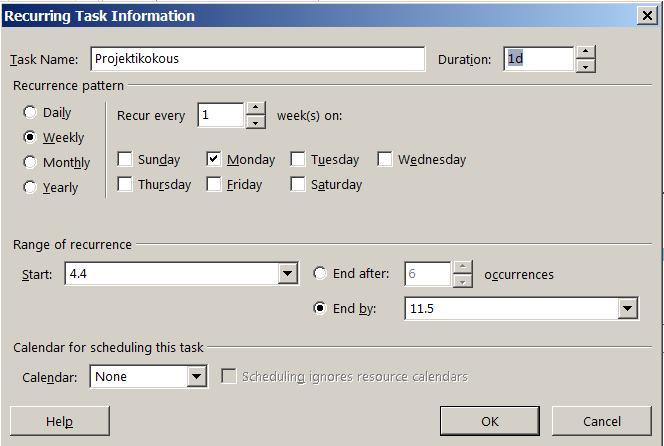
Task: Decrease the Duration spinner value
Action: pyautogui.click(x=586, y=65)
